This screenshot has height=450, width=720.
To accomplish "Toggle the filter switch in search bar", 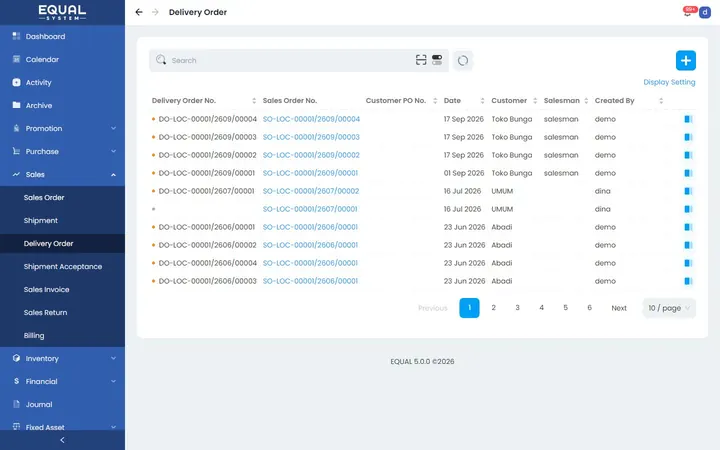I will pos(437,60).
